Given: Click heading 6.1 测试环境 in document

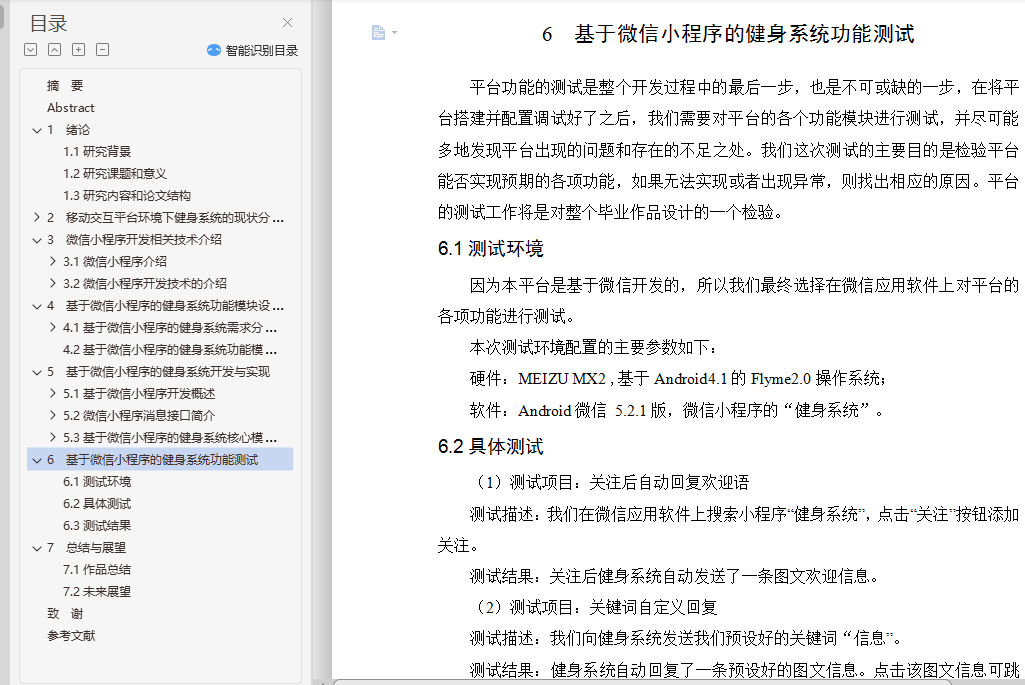Looking at the screenshot, I should point(490,249).
